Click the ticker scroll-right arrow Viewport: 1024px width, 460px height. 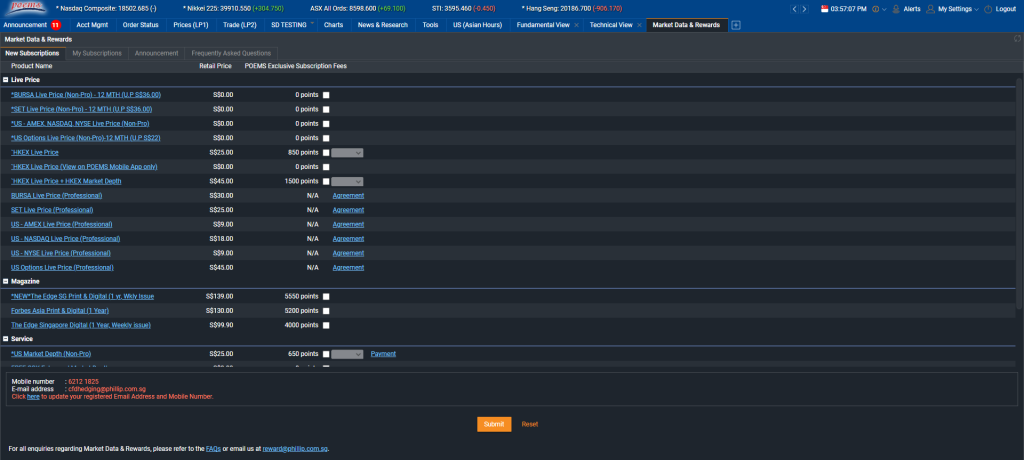804,9
